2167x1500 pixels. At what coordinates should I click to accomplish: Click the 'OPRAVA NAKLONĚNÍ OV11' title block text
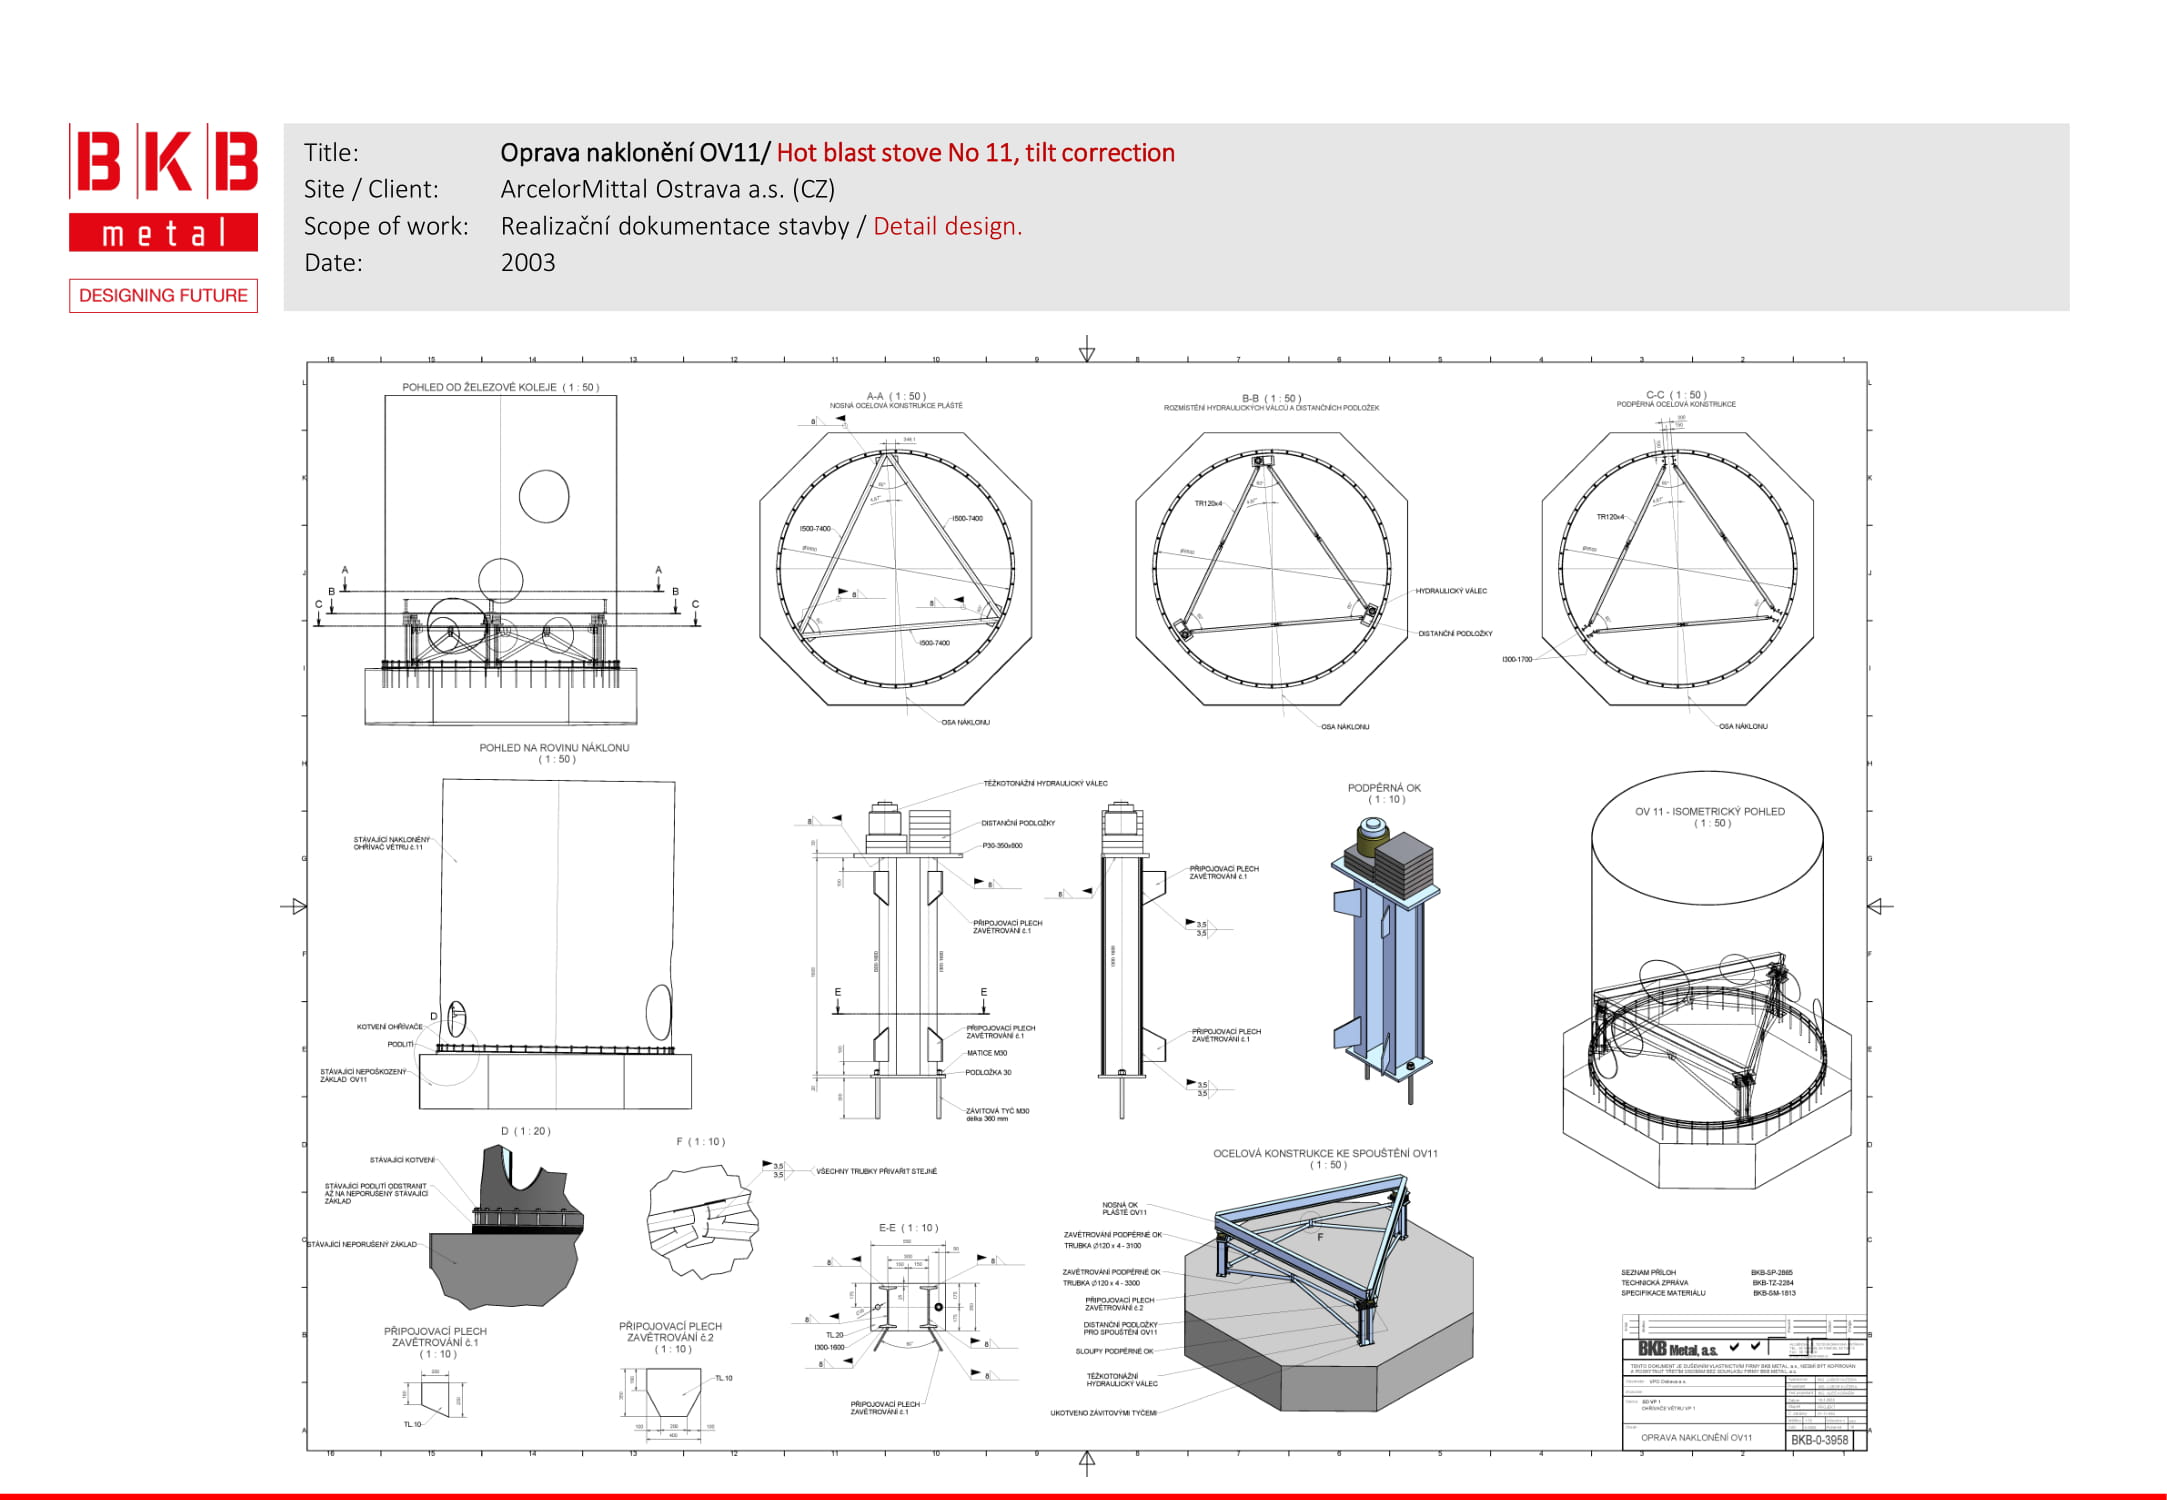1695,1438
